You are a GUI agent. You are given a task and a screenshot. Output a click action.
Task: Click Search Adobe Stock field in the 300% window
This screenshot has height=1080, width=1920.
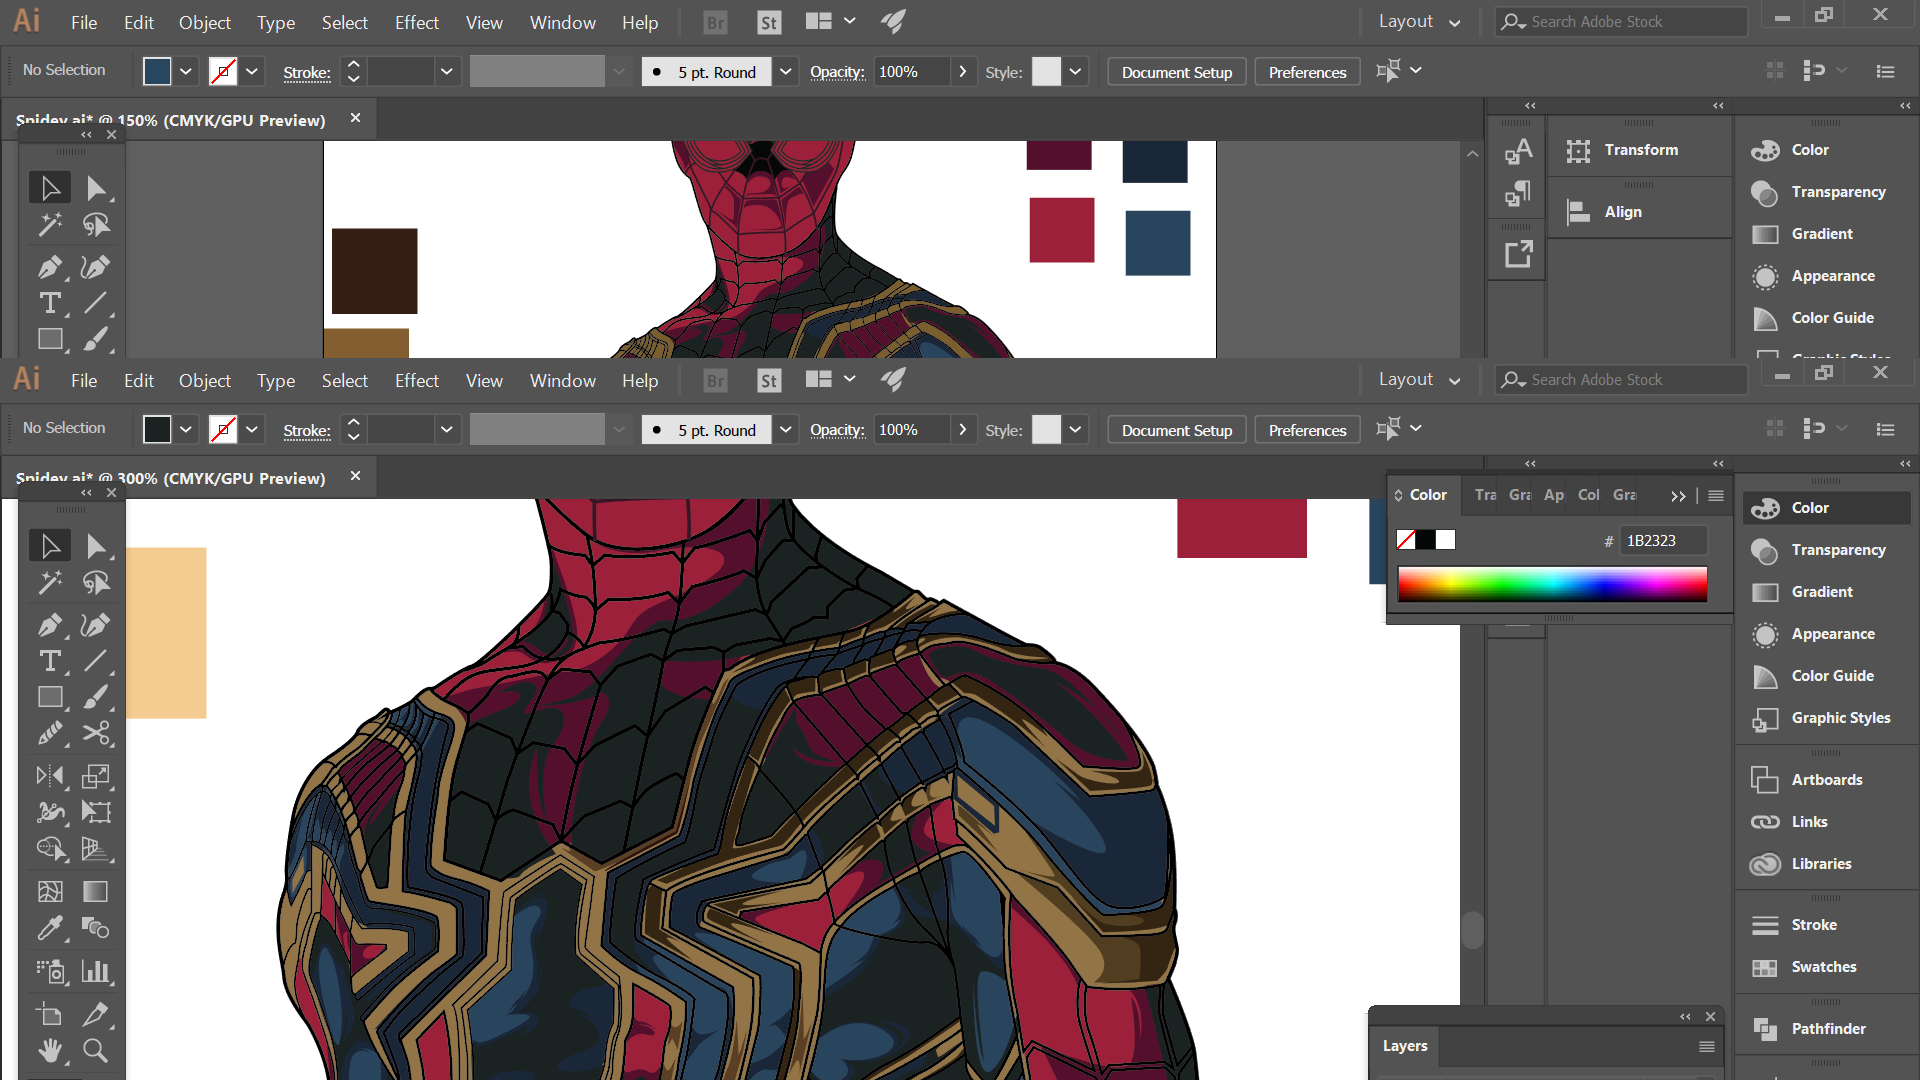pyautogui.click(x=1622, y=380)
